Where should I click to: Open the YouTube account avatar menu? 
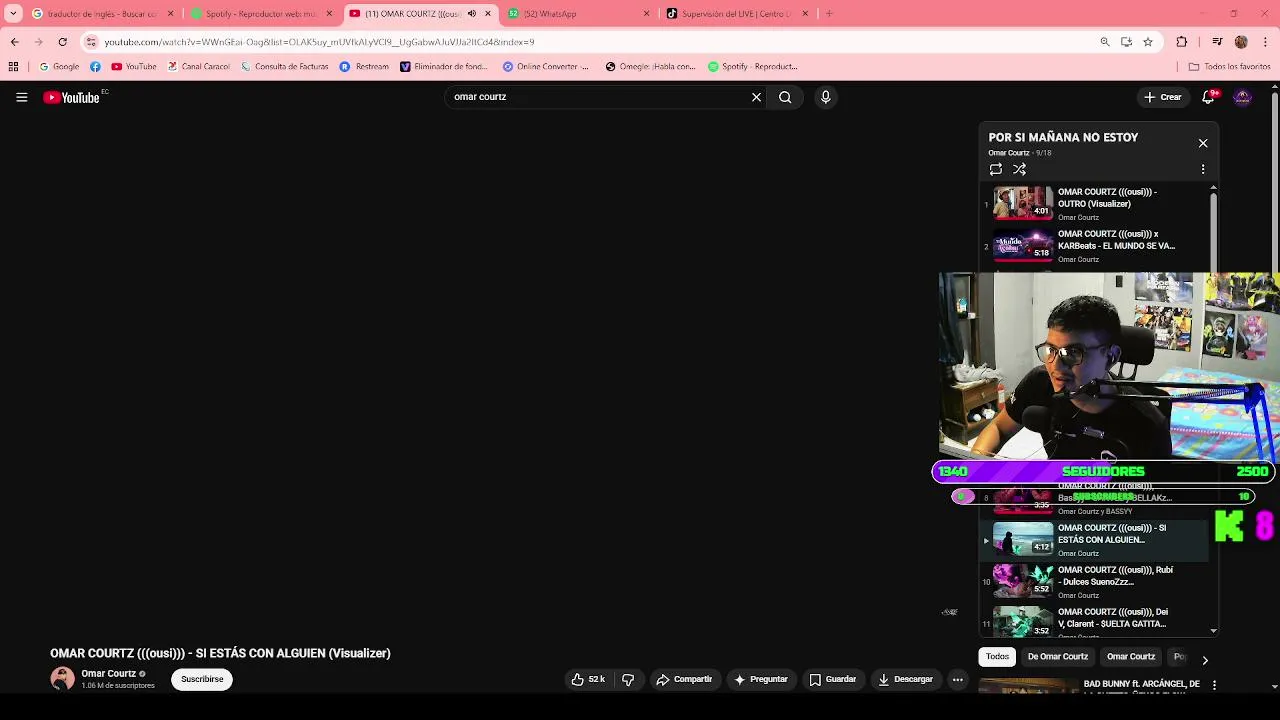coord(1243,97)
